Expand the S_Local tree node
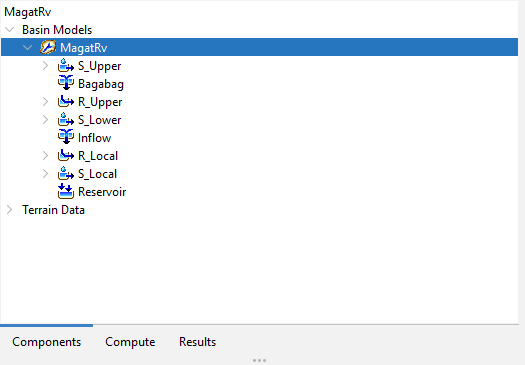Image resolution: width=525 pixels, height=365 pixels. pos(46,173)
